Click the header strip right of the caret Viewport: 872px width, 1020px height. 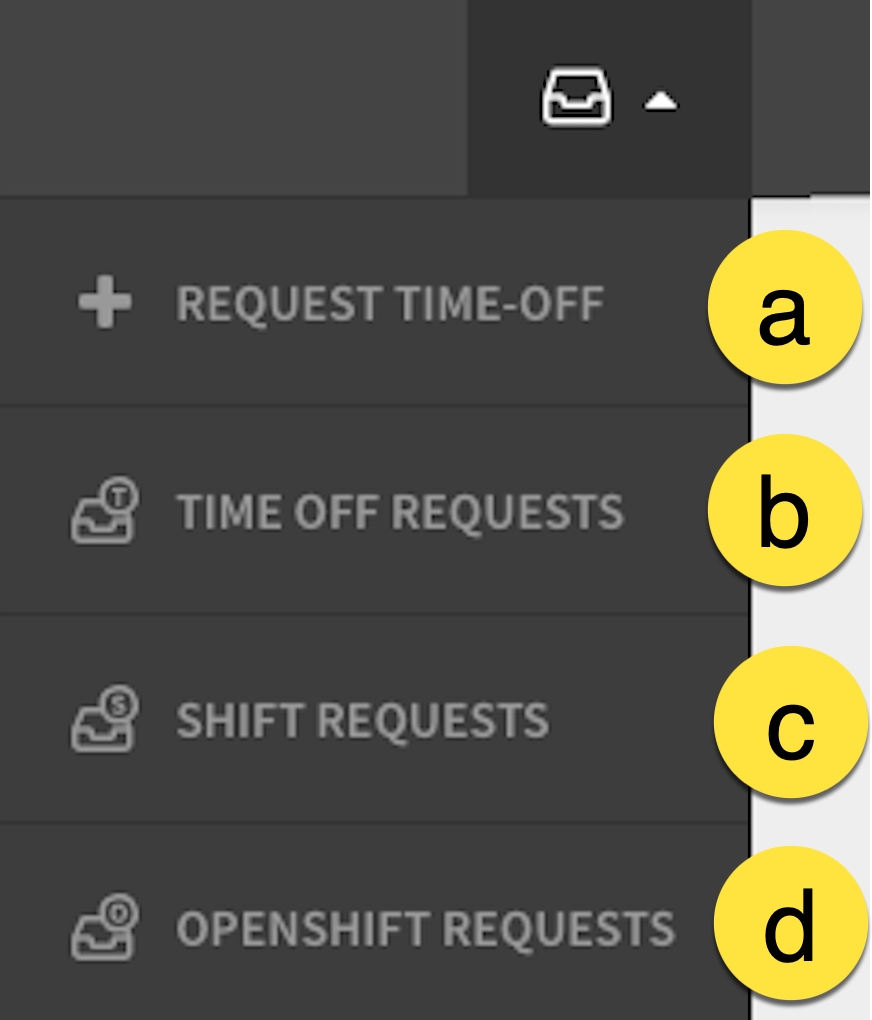click(x=811, y=96)
